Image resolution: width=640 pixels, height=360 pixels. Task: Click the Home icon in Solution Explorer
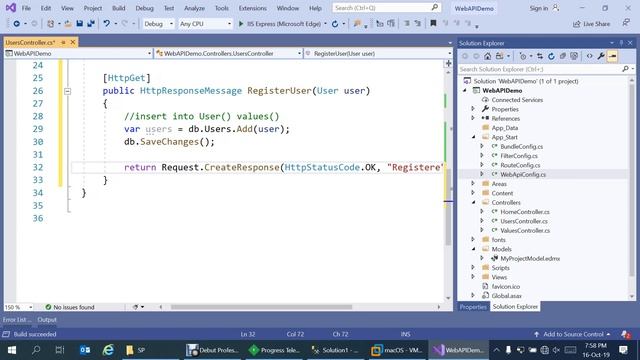(487, 56)
